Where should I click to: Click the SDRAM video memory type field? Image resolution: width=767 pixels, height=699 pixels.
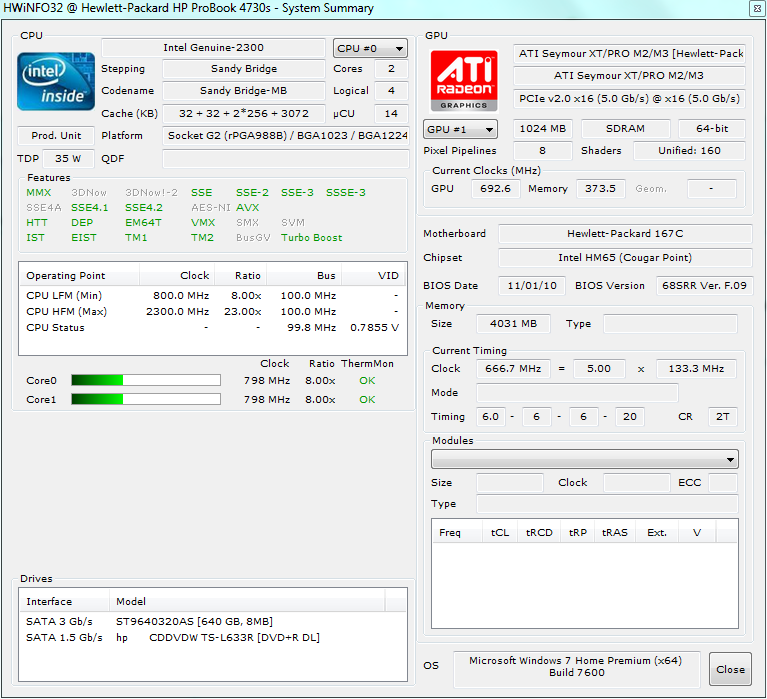pos(625,129)
